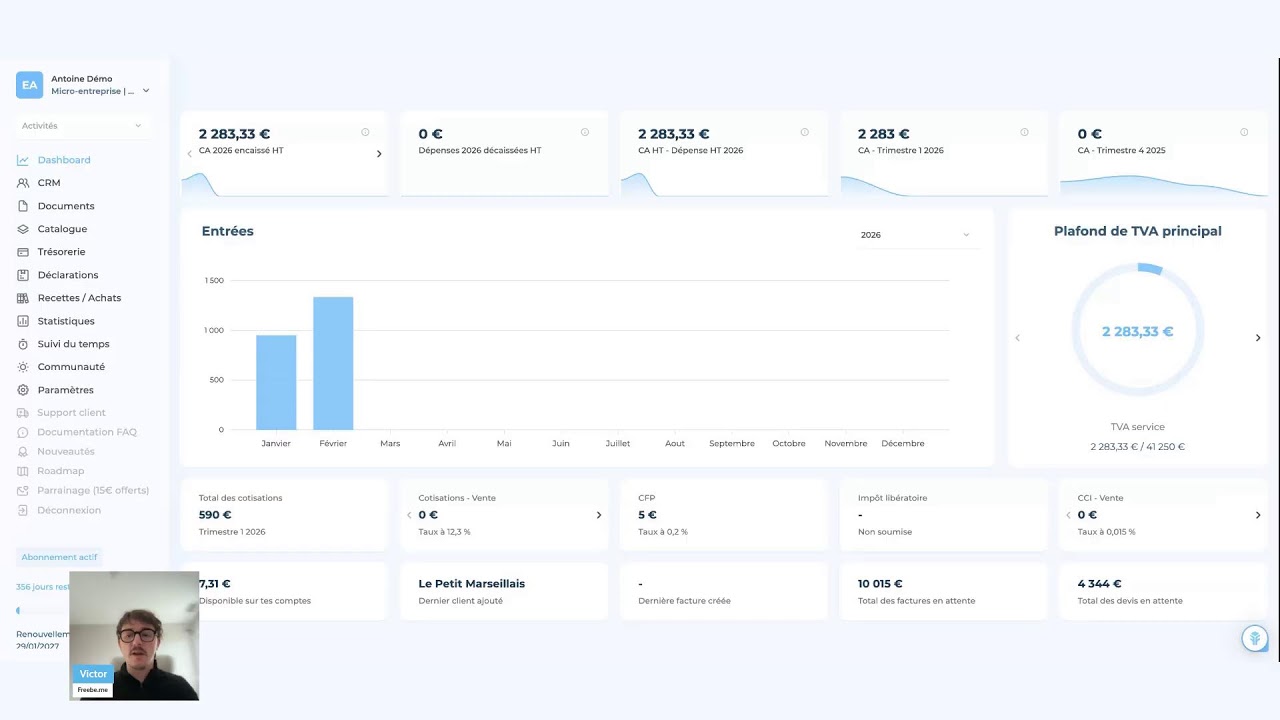Open the Dashboard icon in sidebar

point(23,160)
